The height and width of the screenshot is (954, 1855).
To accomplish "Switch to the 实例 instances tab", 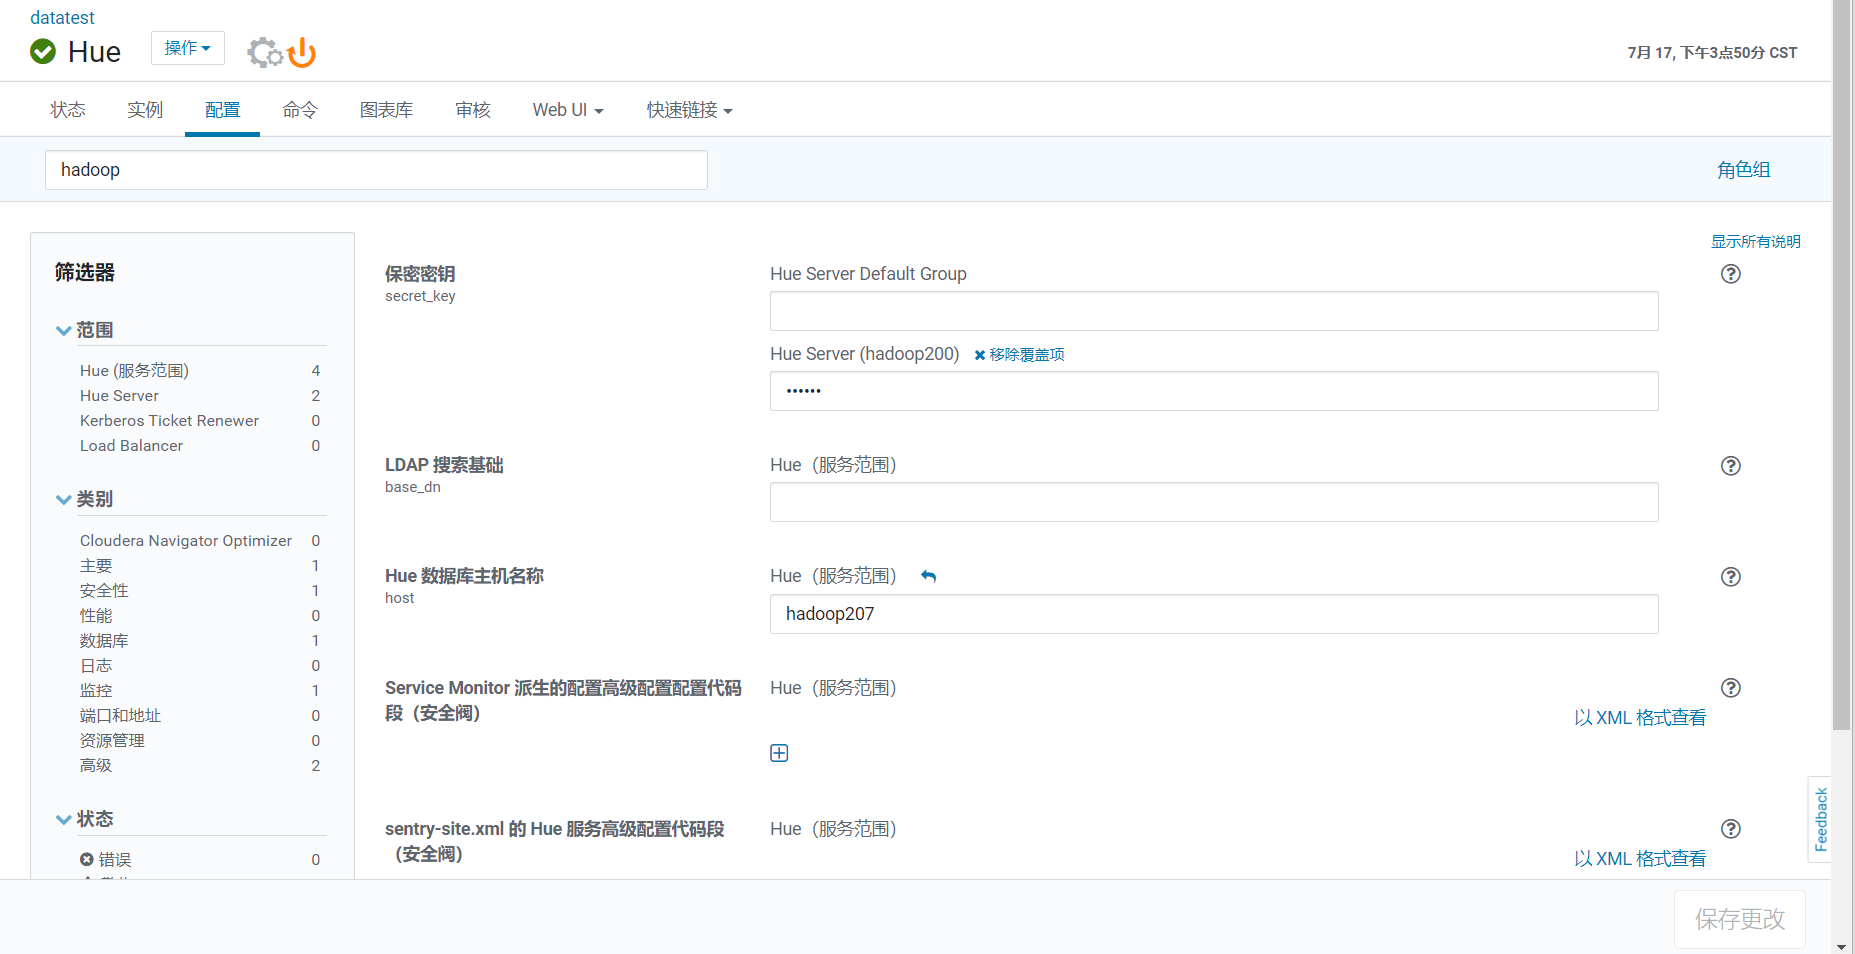I will (x=145, y=110).
